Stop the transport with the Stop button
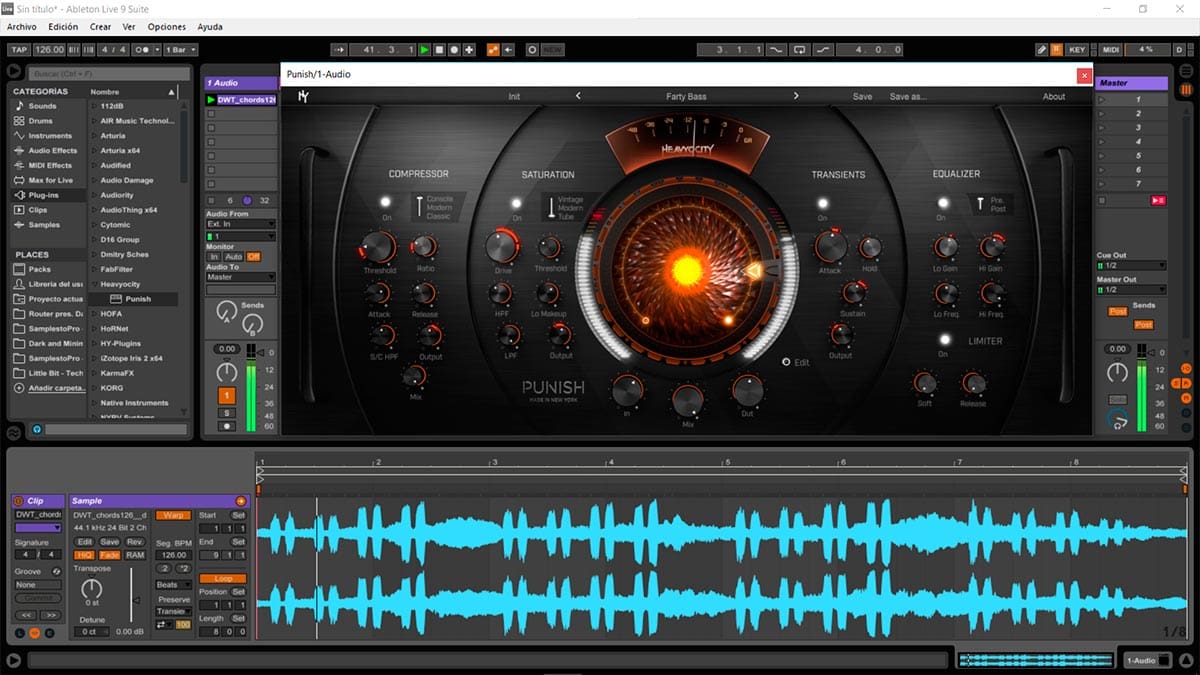This screenshot has height=675, width=1200. click(439, 49)
